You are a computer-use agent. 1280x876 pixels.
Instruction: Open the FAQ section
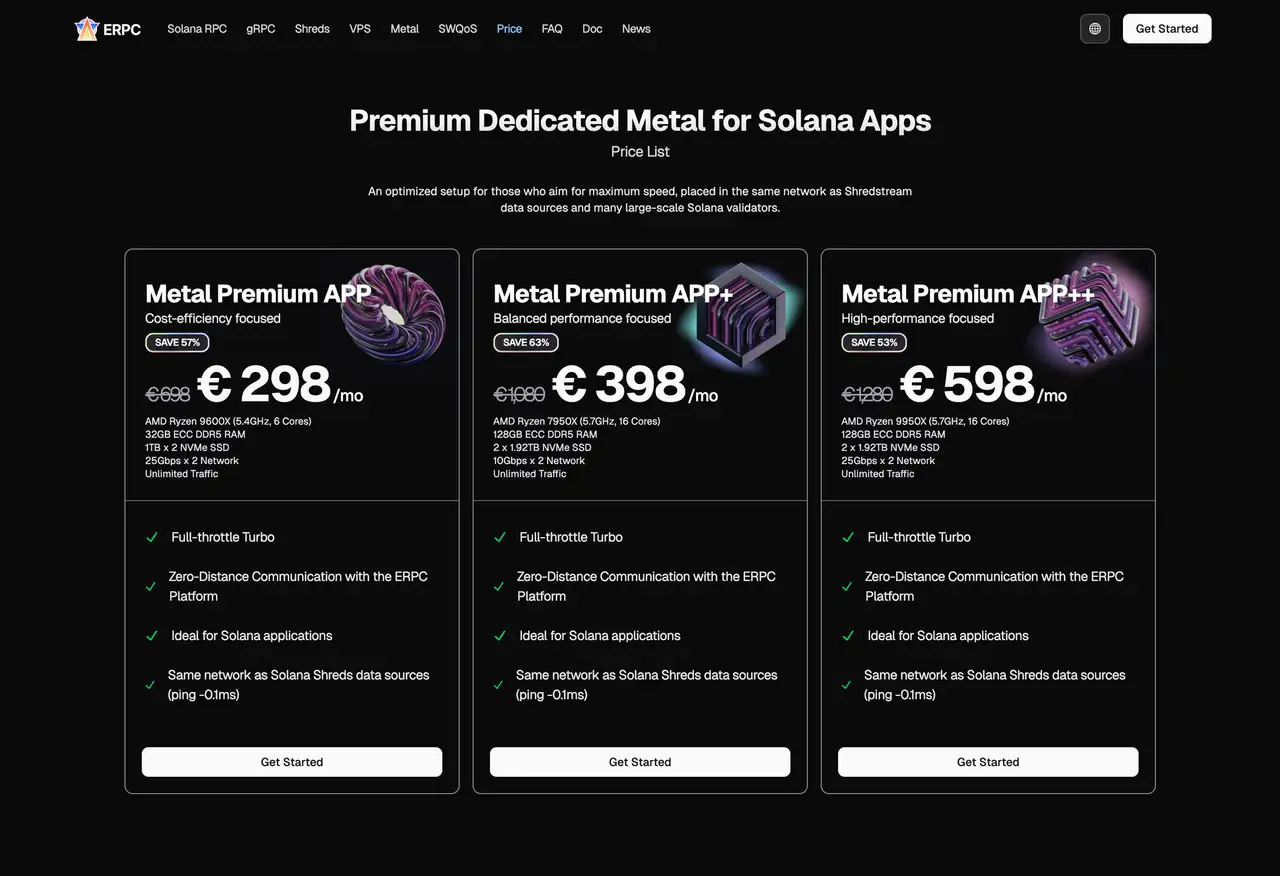pyautogui.click(x=551, y=29)
